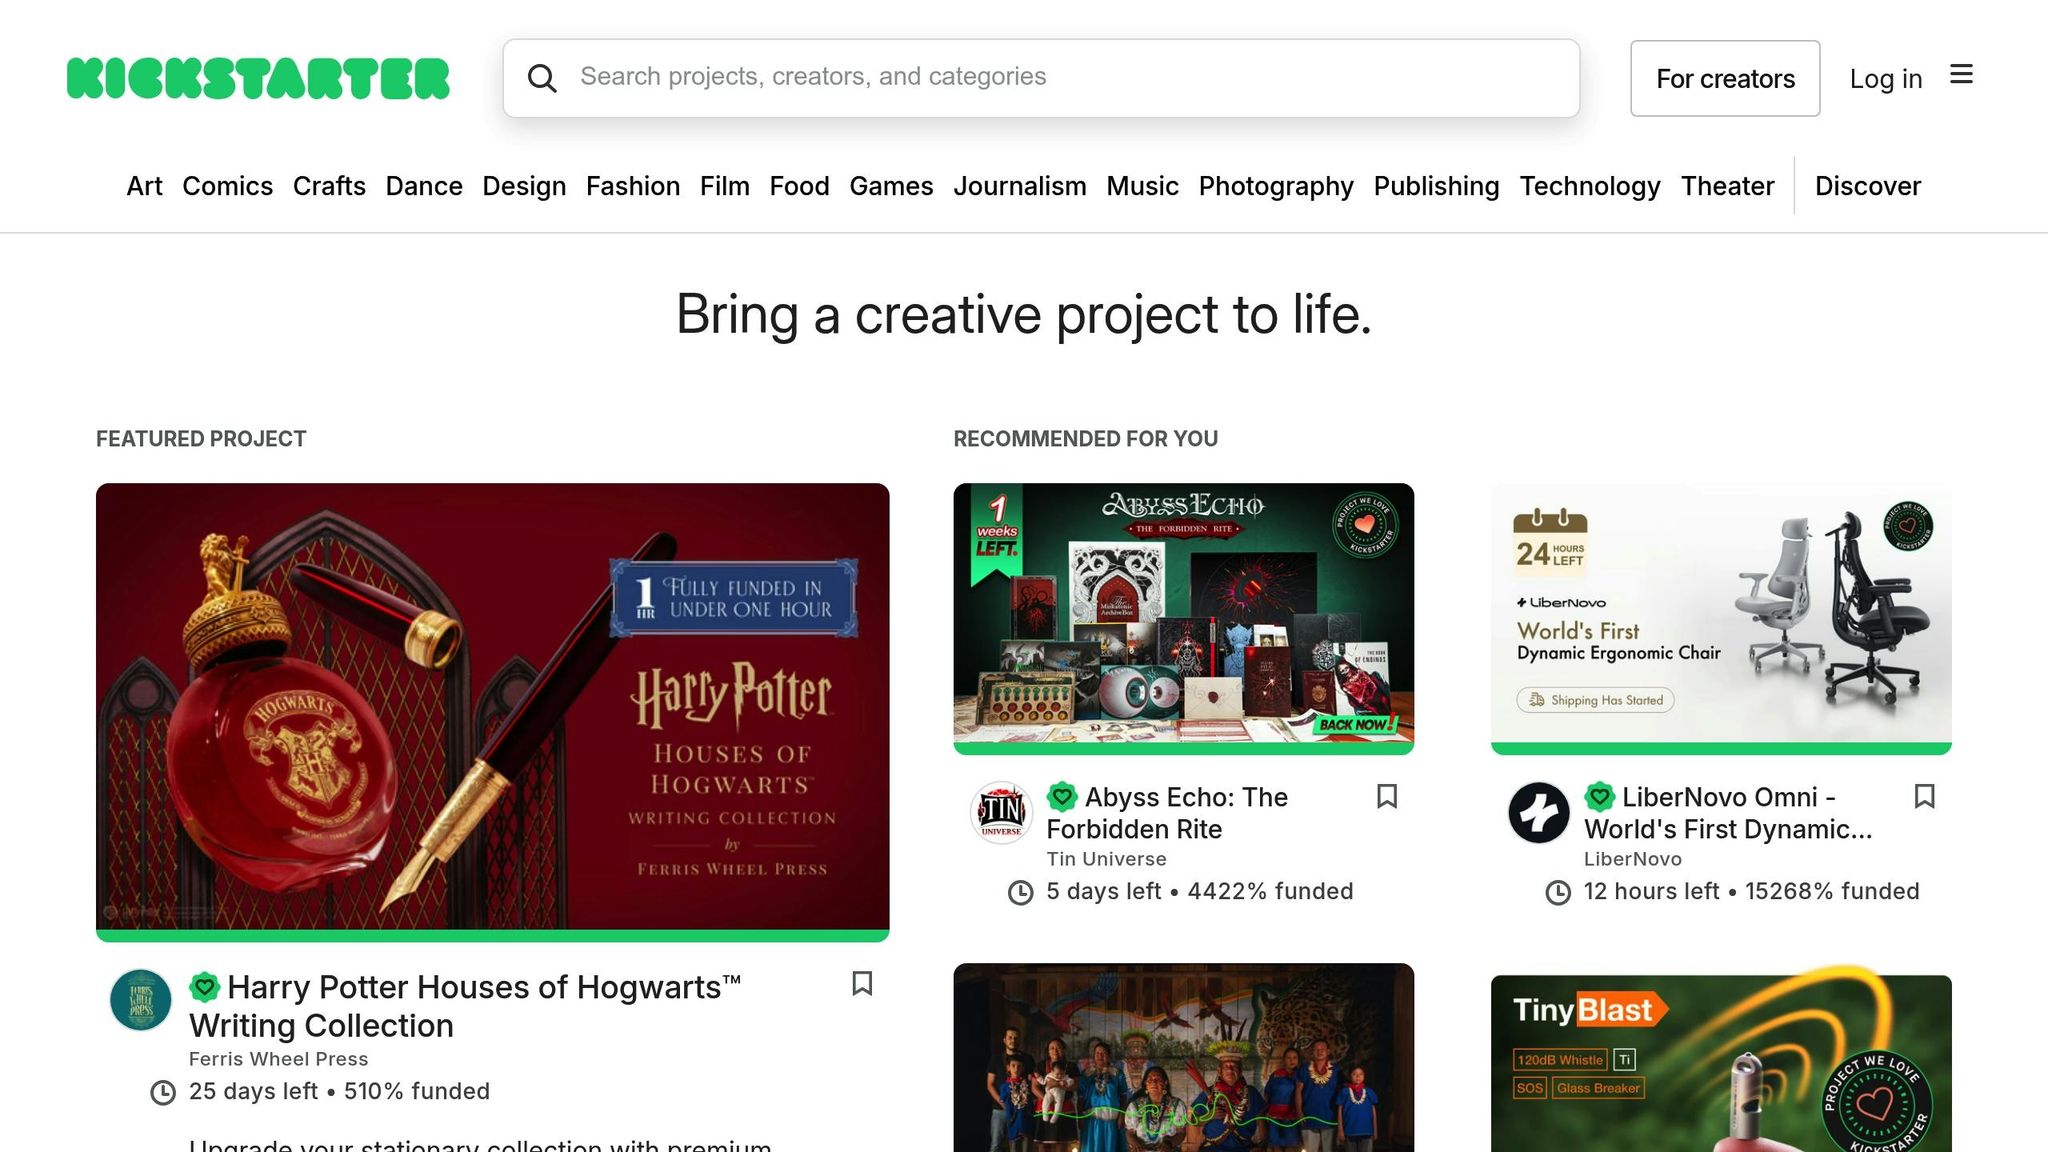Bookmark the Abyss Echo project
This screenshot has height=1152, width=2048.
[x=1387, y=796]
